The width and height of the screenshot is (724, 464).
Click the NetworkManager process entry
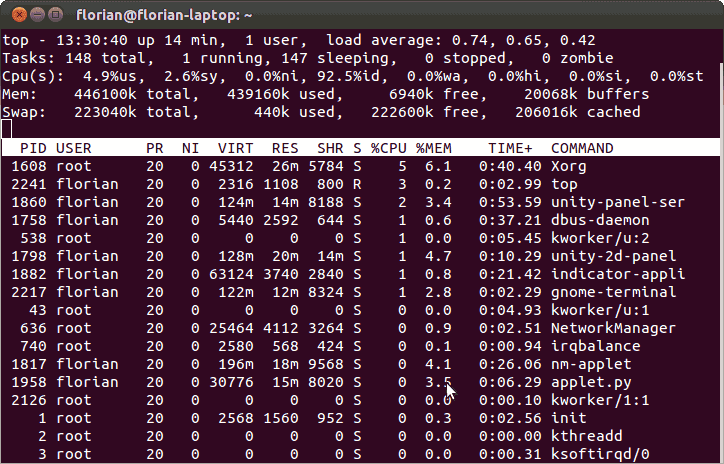coord(613,328)
